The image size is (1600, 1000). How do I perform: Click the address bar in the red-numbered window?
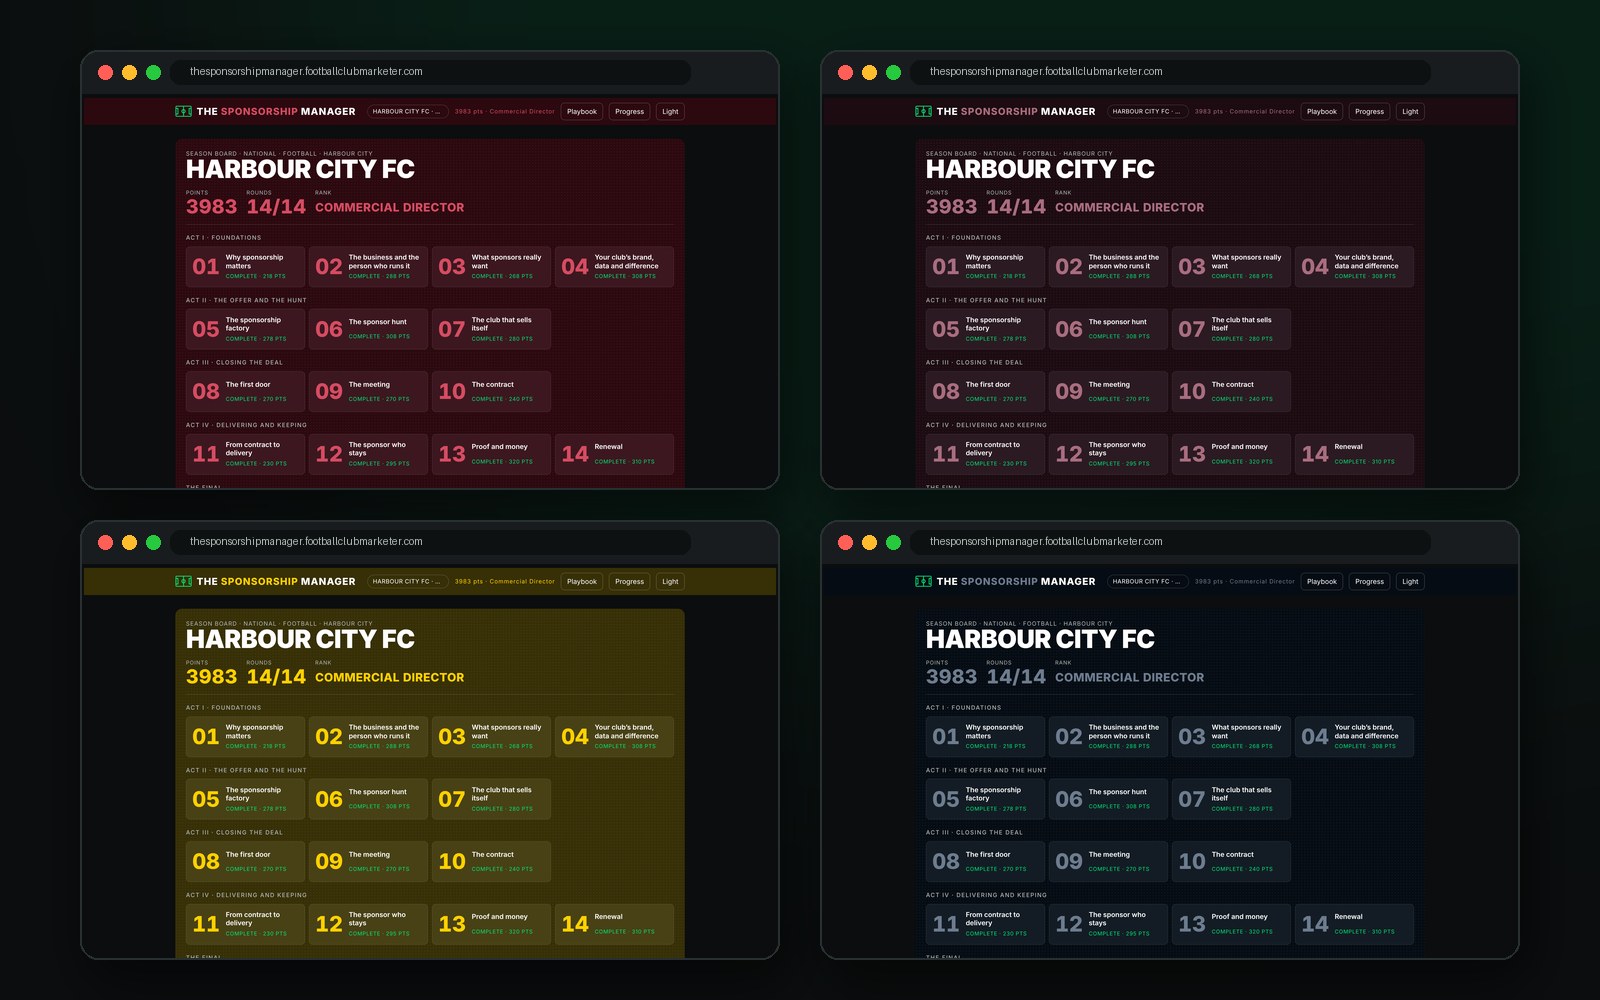click(431, 72)
